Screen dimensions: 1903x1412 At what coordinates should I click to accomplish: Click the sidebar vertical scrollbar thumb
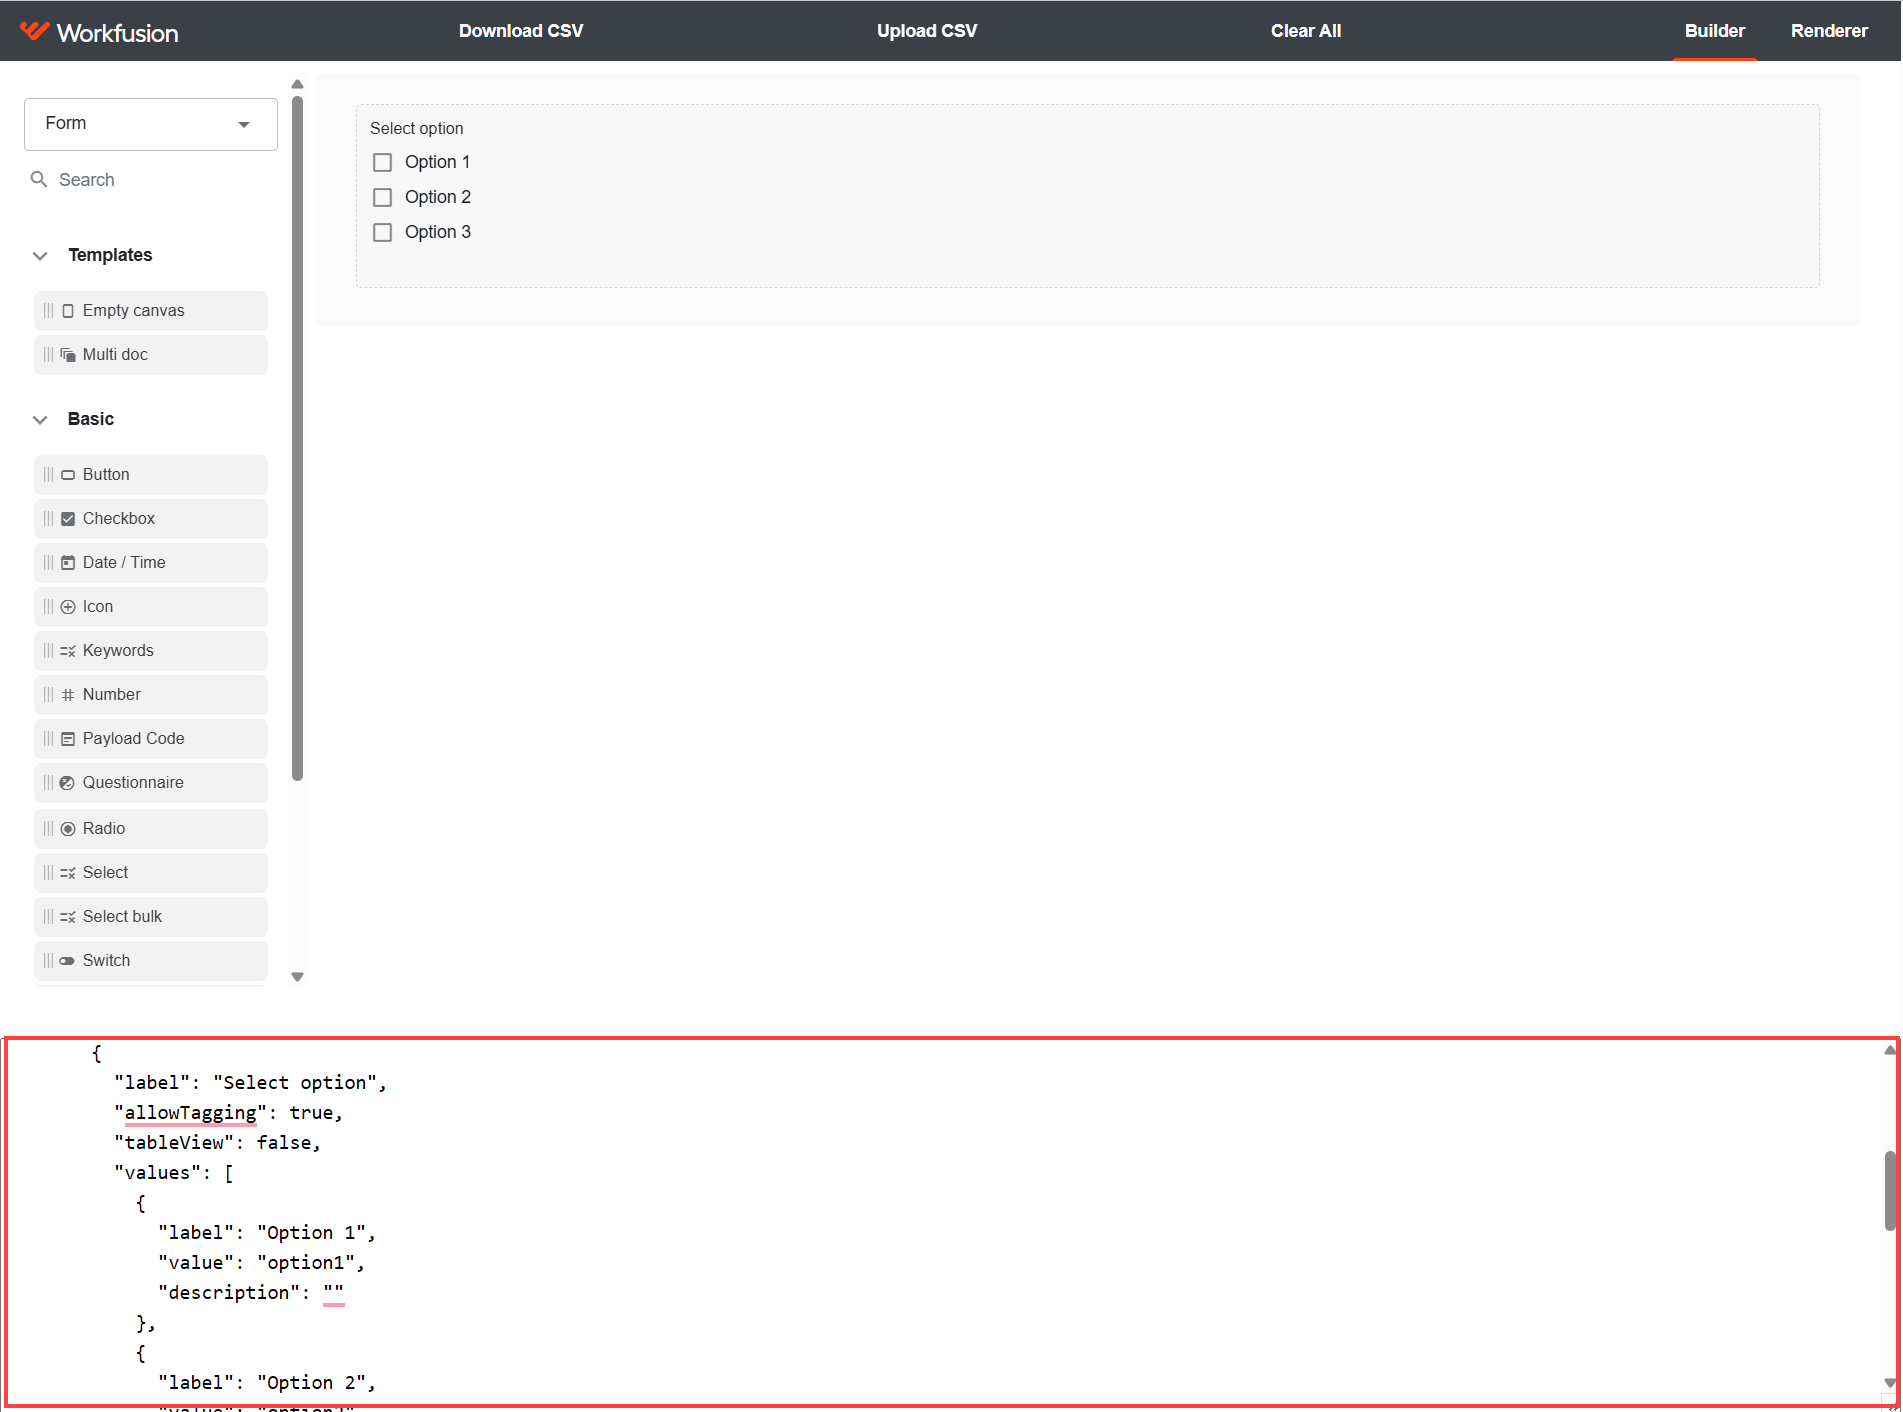(297, 438)
